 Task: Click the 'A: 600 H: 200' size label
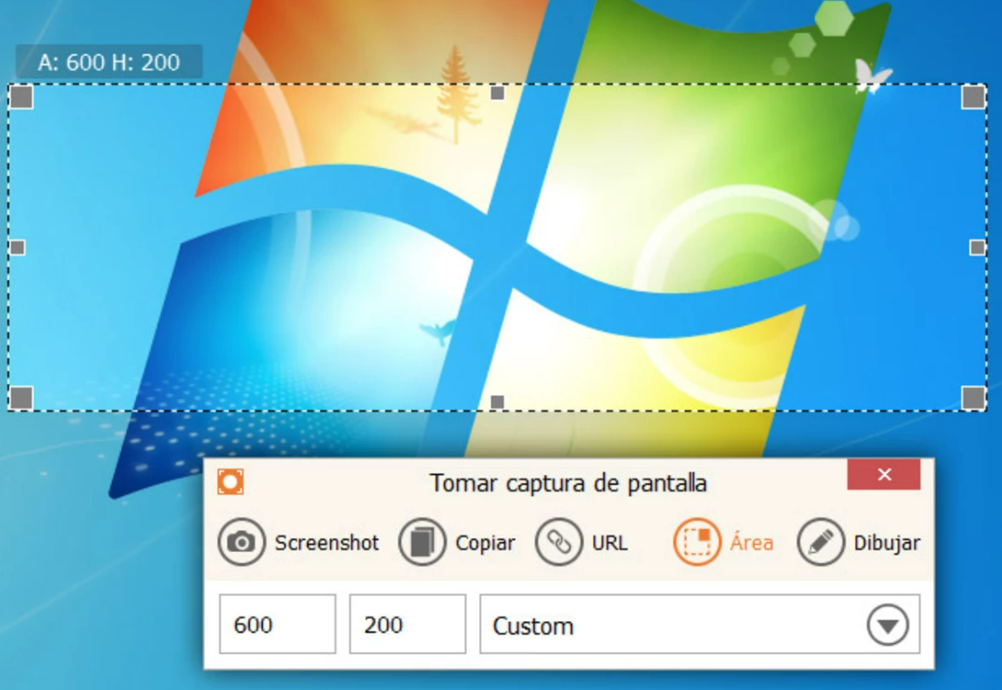(109, 62)
